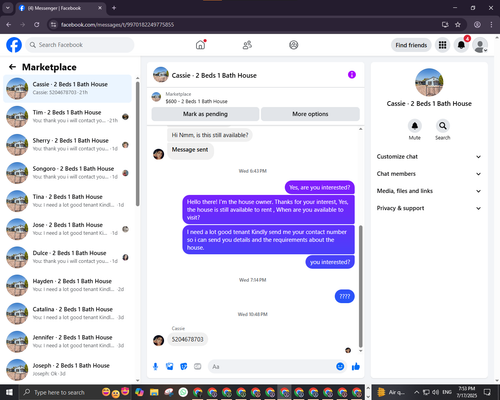
Task: Click the Facebook logo
Action: tap(14, 45)
